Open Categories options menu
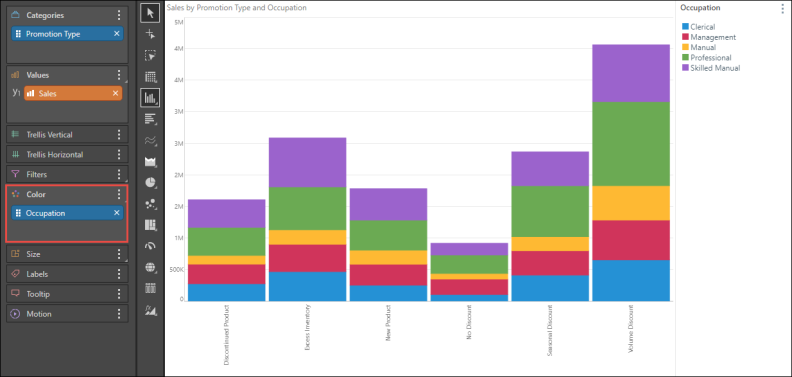The height and width of the screenshot is (377, 792). pyautogui.click(x=119, y=15)
